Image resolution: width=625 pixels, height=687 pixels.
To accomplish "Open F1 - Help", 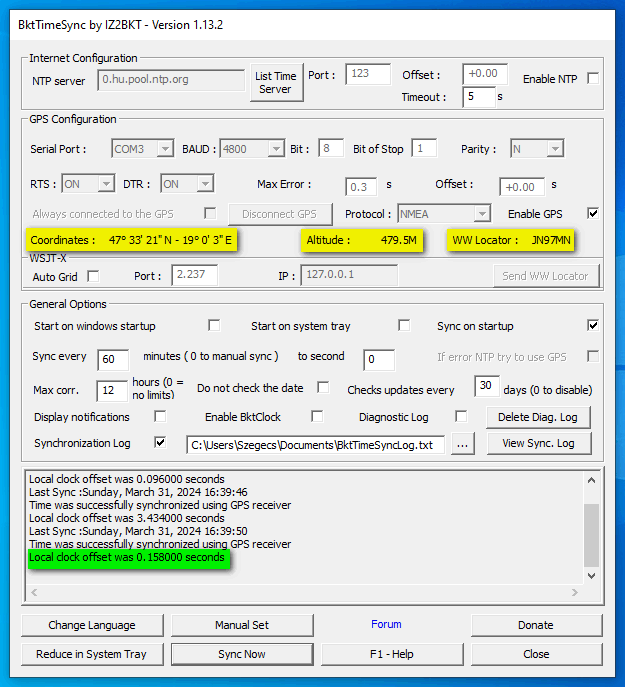I will tap(392, 654).
